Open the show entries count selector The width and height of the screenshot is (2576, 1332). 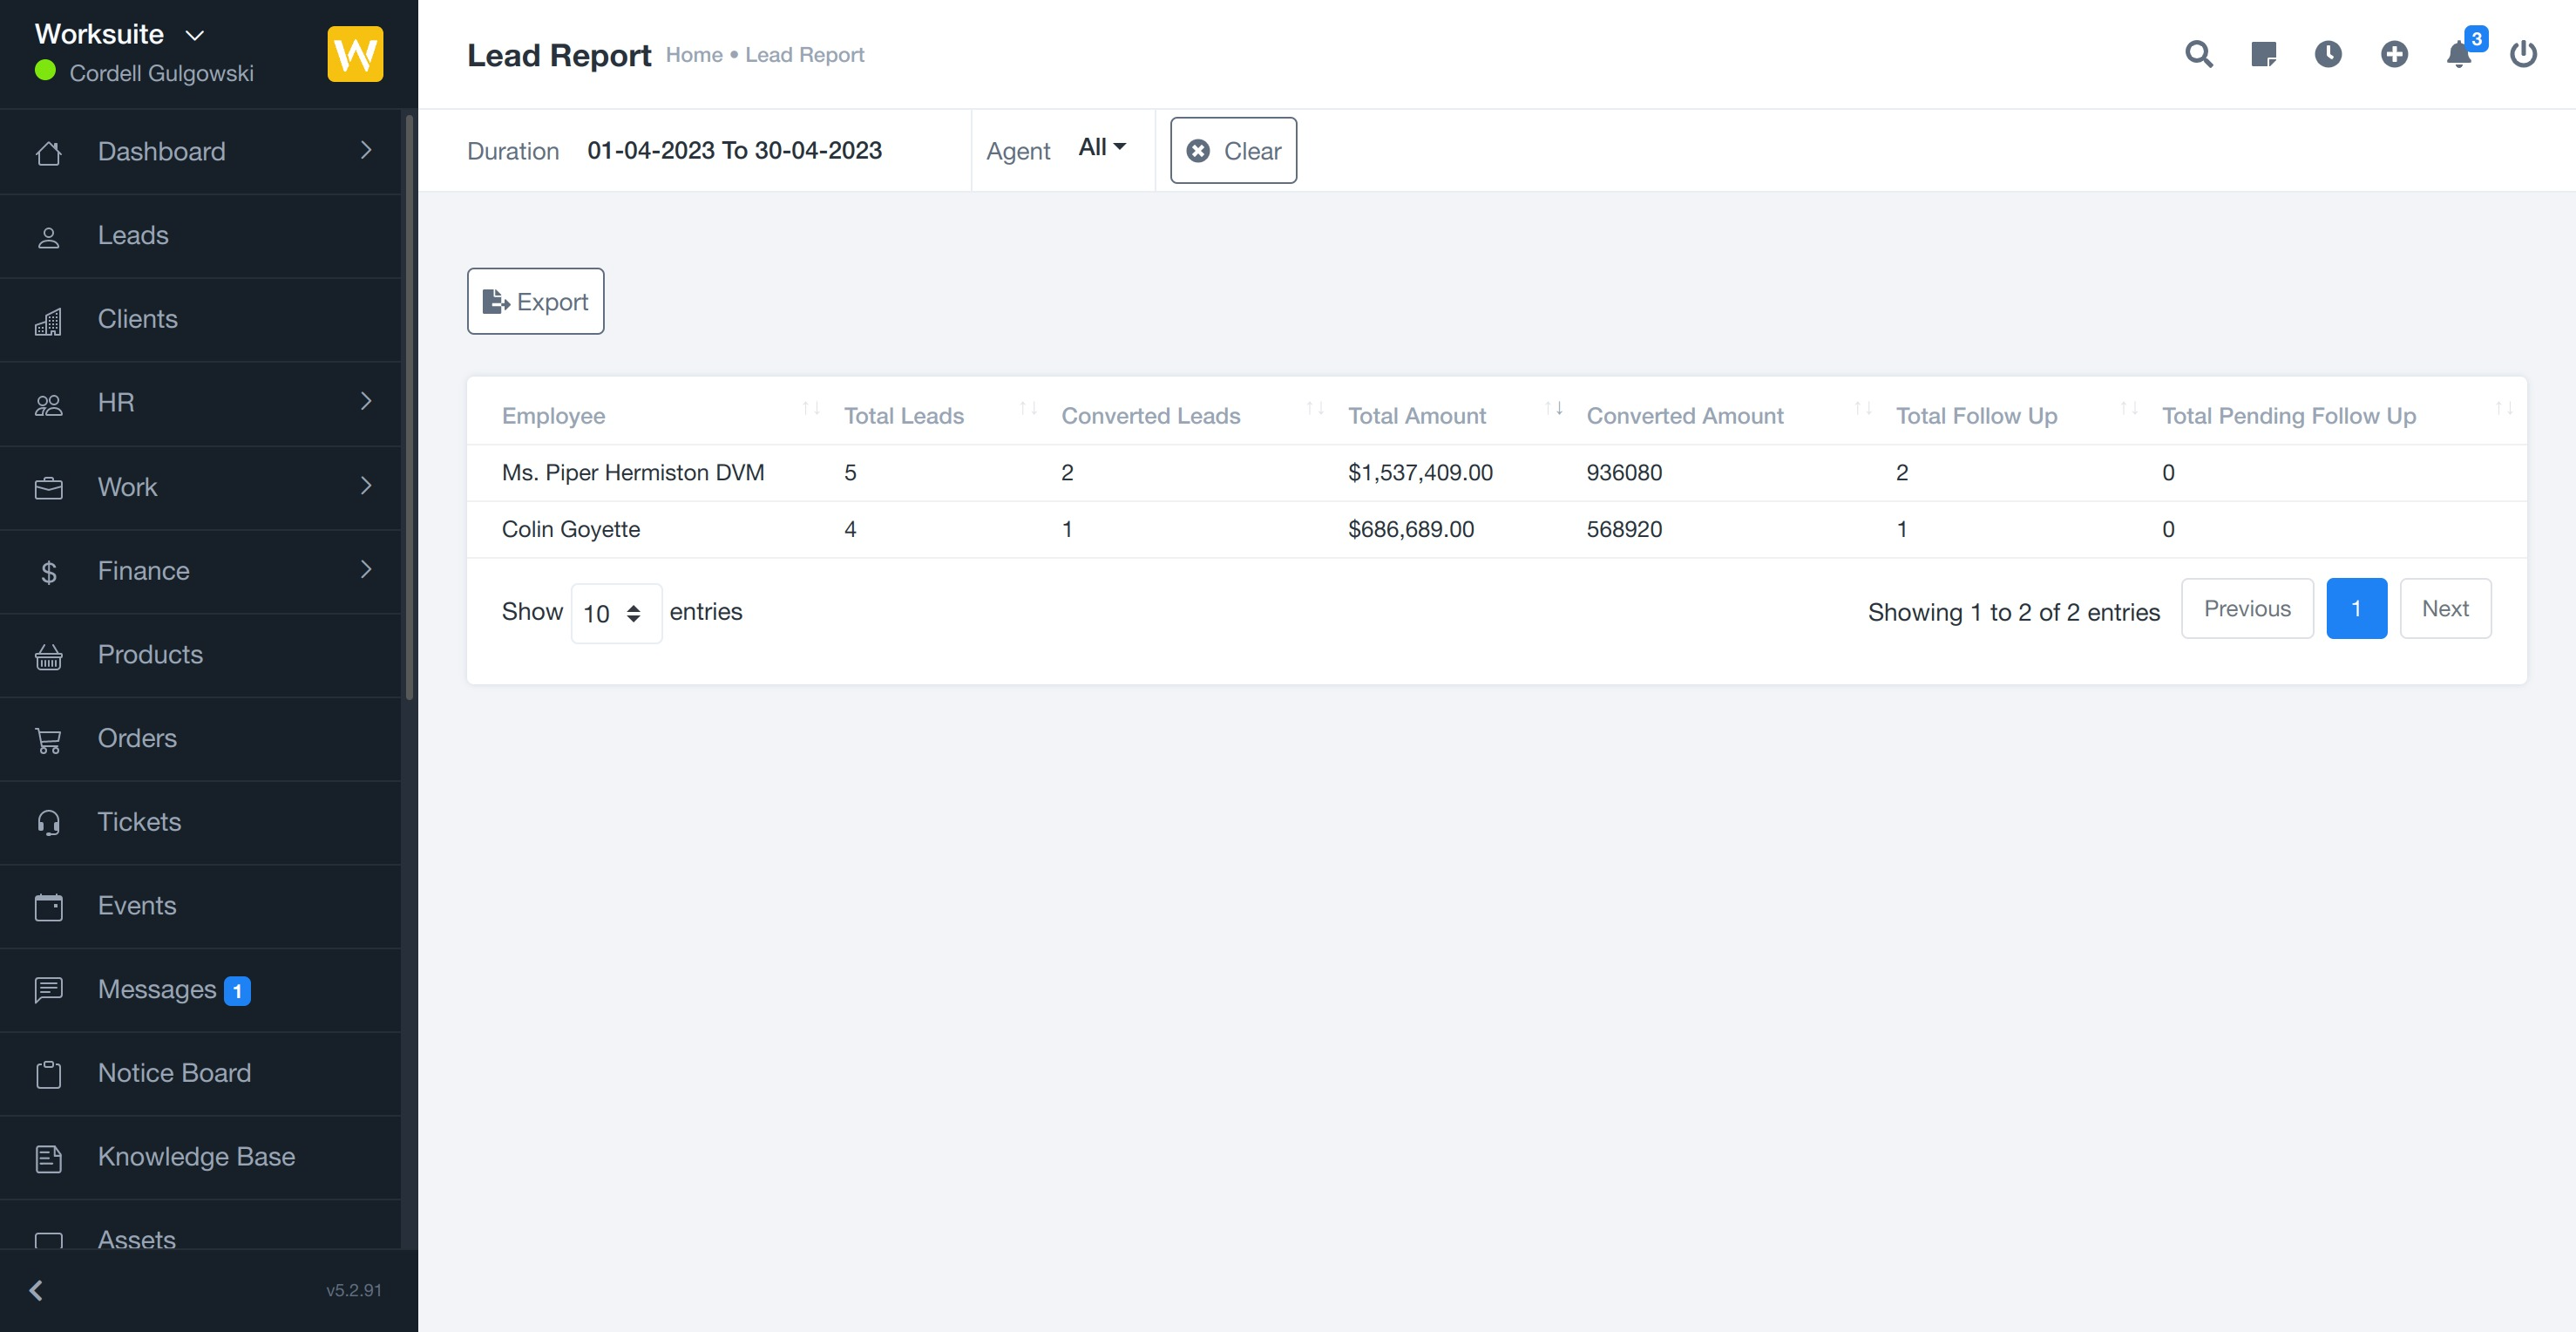(x=614, y=613)
